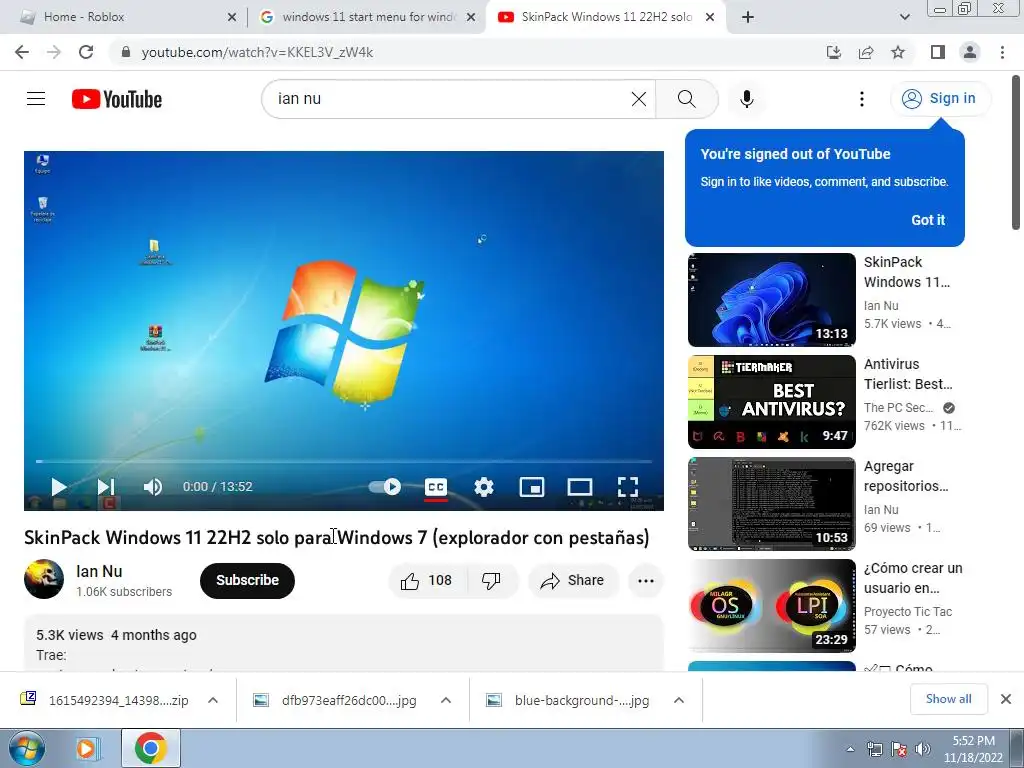Enable the miniplayer
Image resolution: width=1024 pixels, height=768 pixels.
tap(532, 487)
